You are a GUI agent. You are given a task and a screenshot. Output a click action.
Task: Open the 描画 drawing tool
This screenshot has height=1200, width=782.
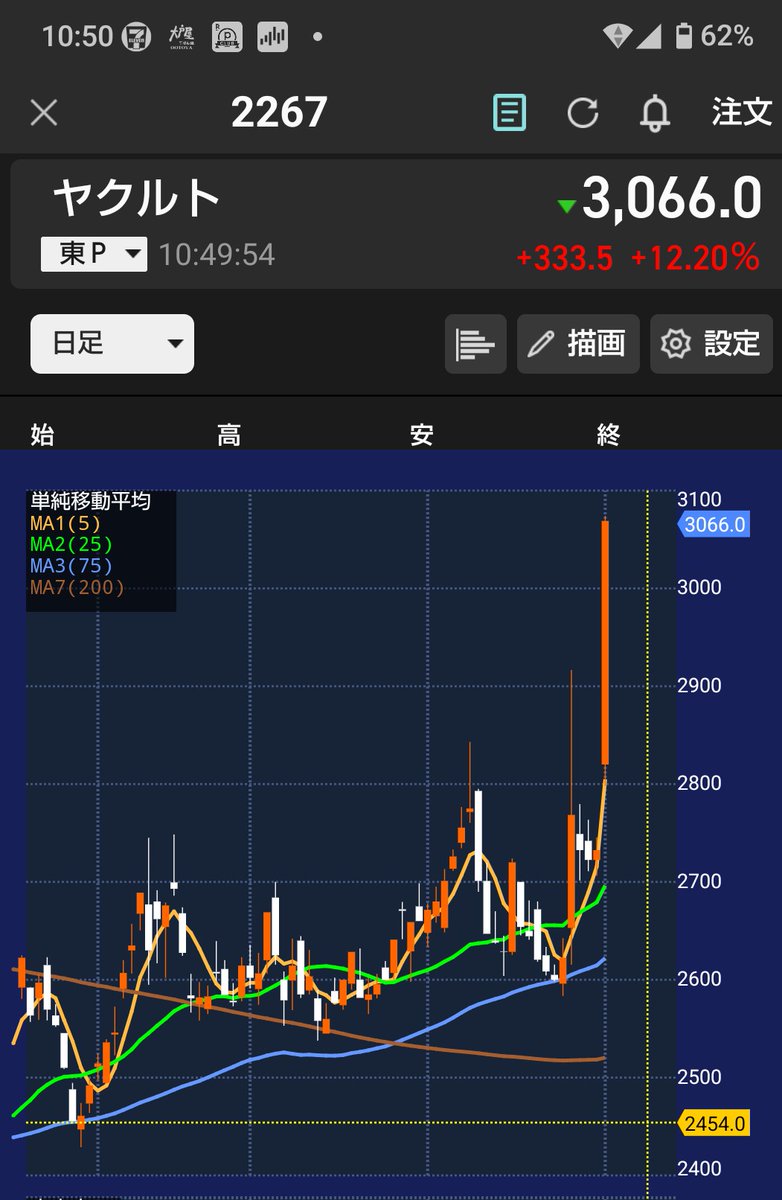[x=578, y=344]
